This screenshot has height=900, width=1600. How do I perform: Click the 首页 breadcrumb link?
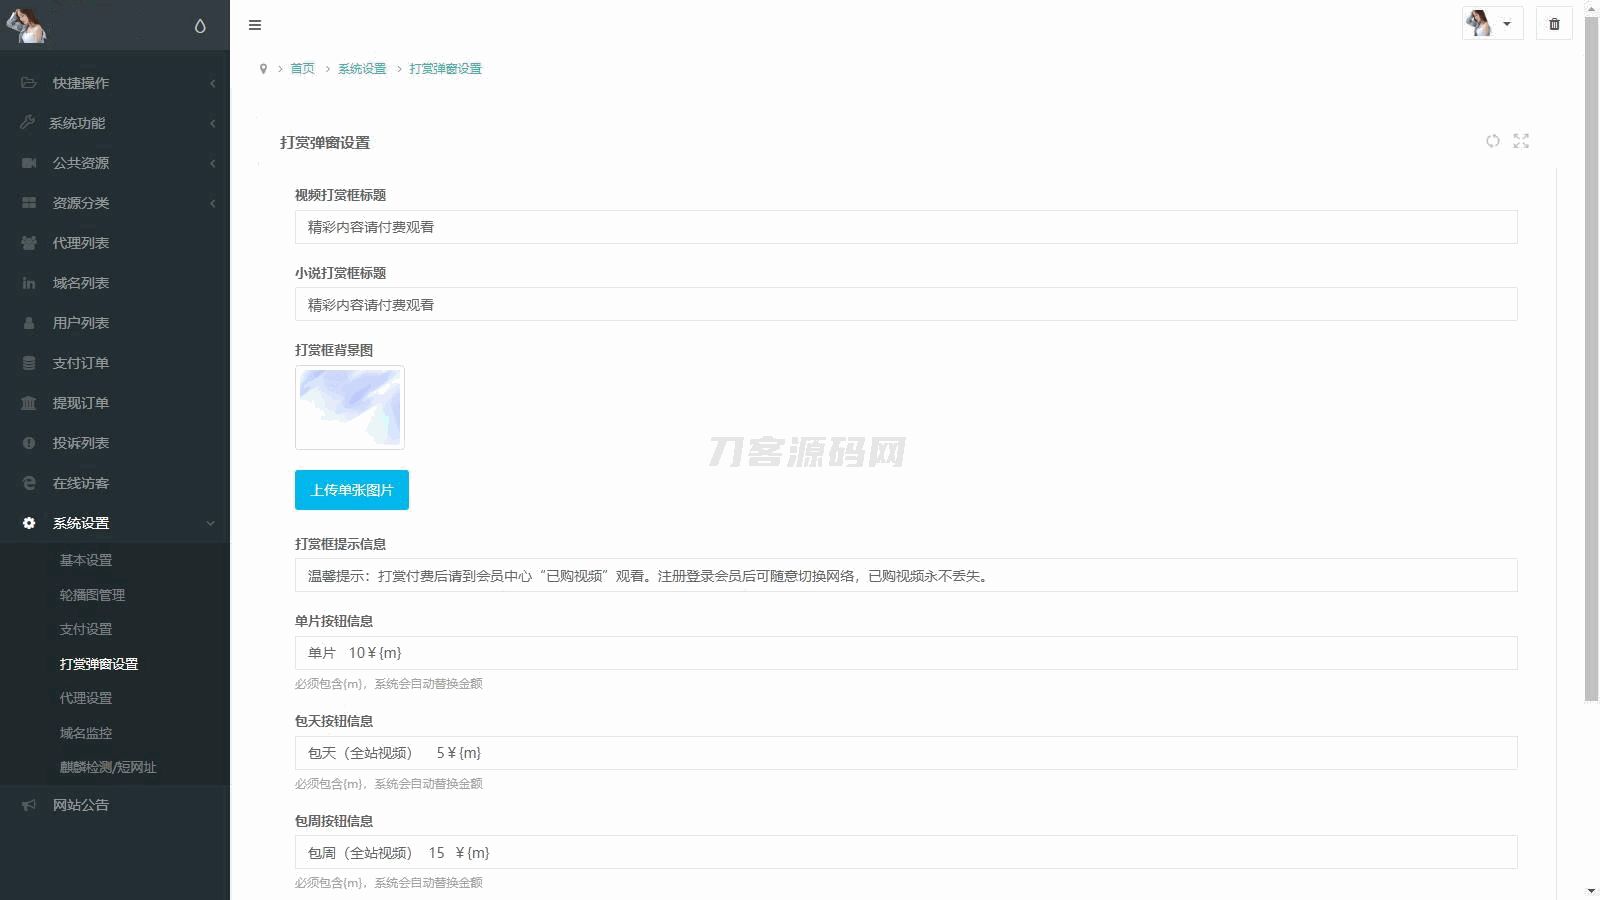pyautogui.click(x=302, y=69)
